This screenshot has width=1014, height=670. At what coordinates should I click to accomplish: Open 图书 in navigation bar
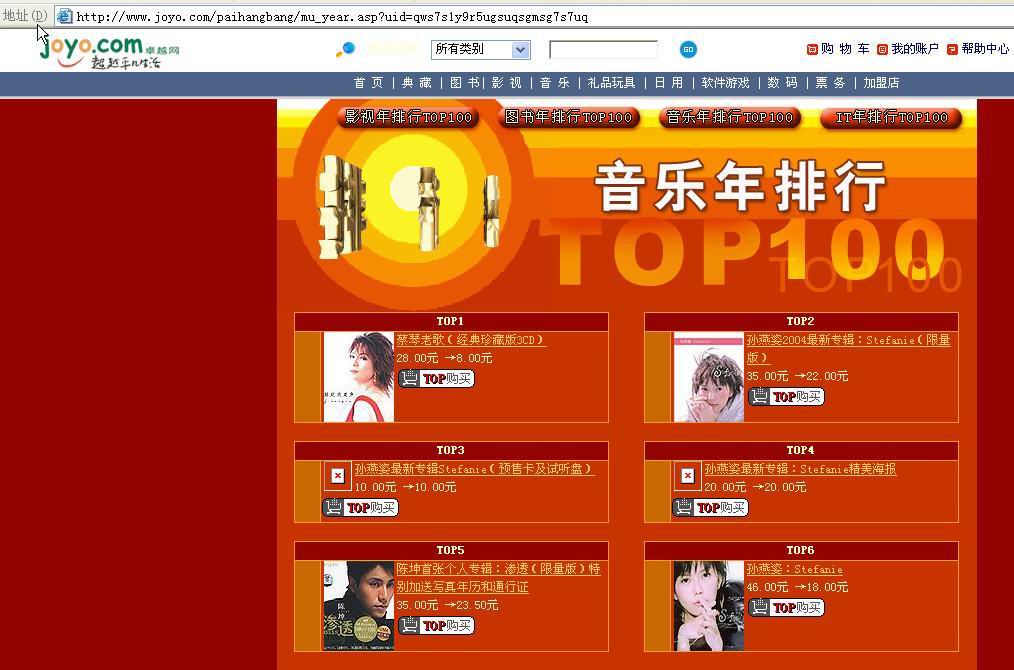click(x=465, y=83)
